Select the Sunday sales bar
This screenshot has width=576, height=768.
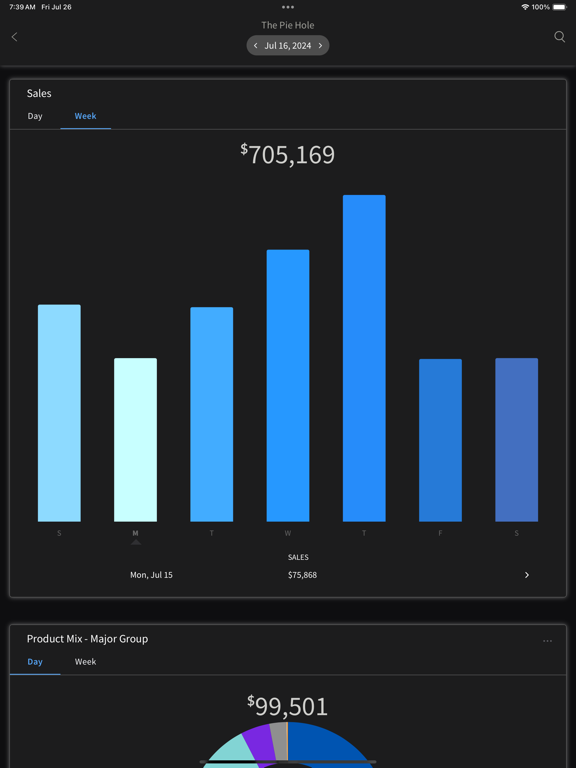coord(59,413)
